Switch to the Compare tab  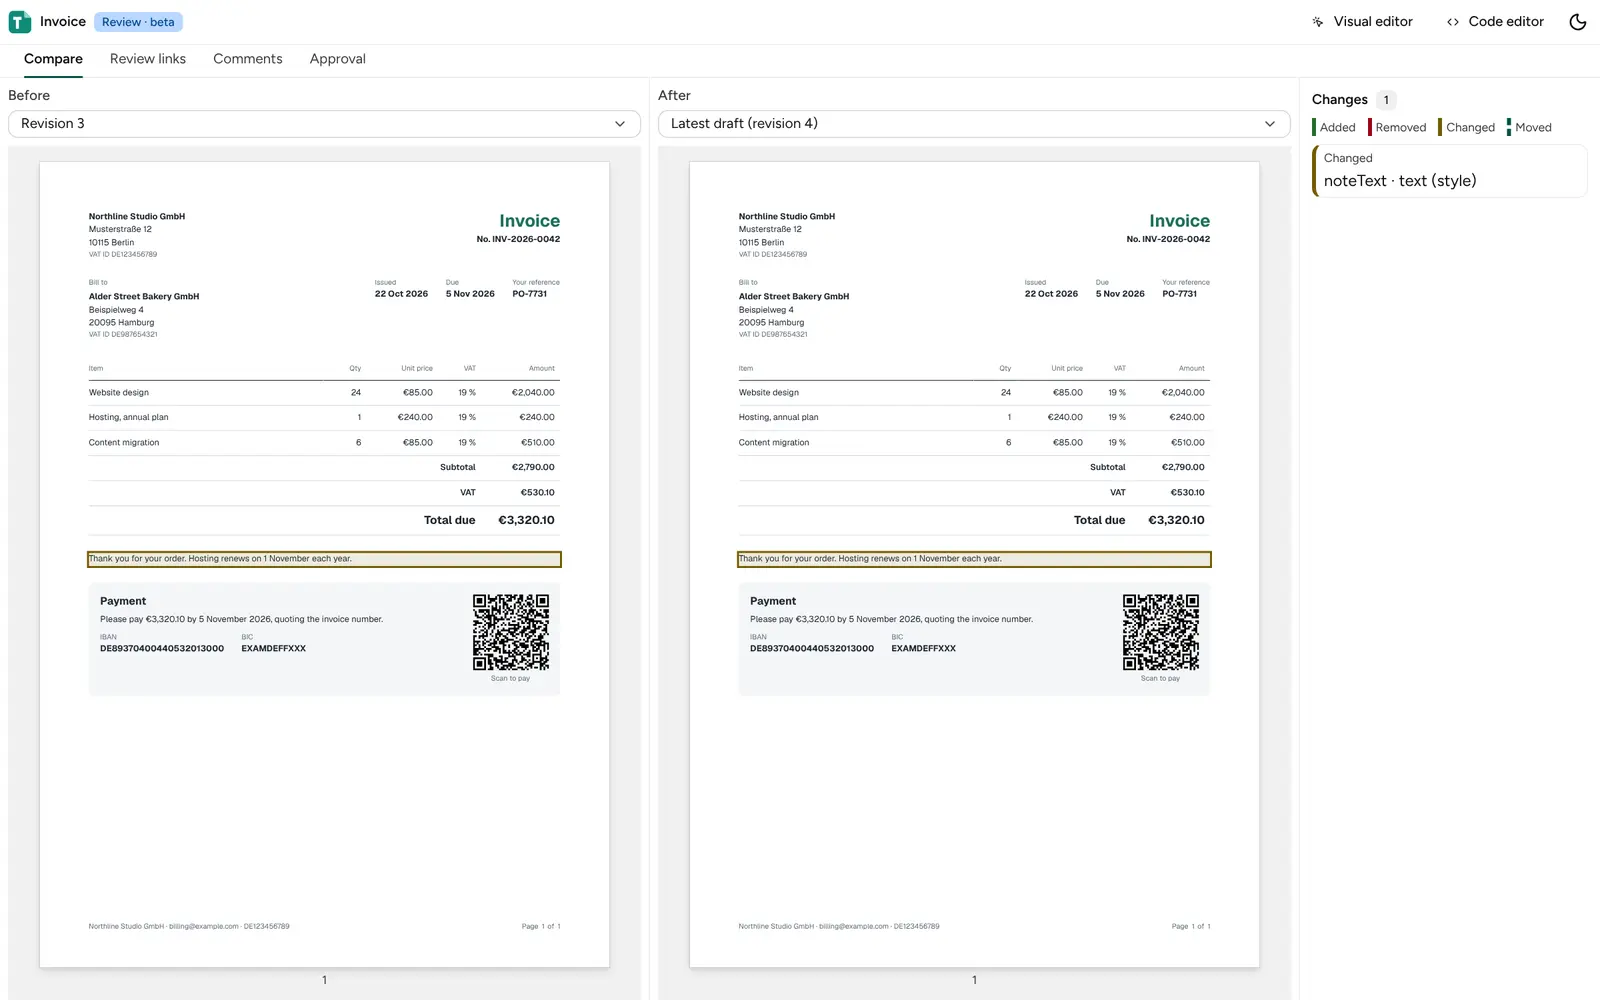click(x=53, y=59)
